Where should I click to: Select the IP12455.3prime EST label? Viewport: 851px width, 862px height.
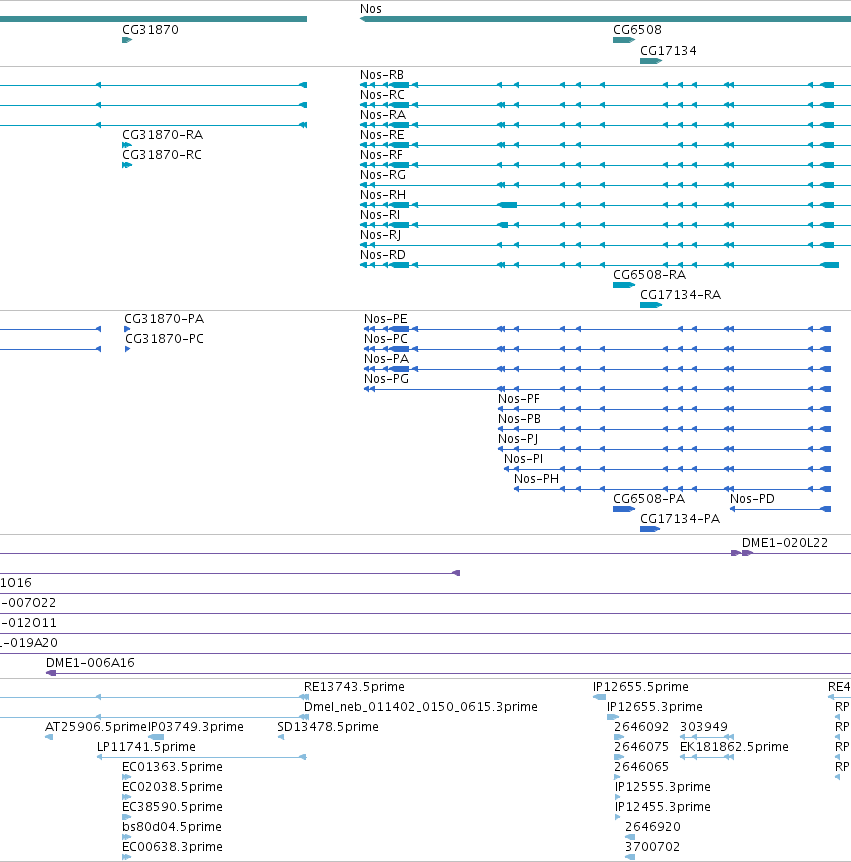pyautogui.click(x=662, y=806)
